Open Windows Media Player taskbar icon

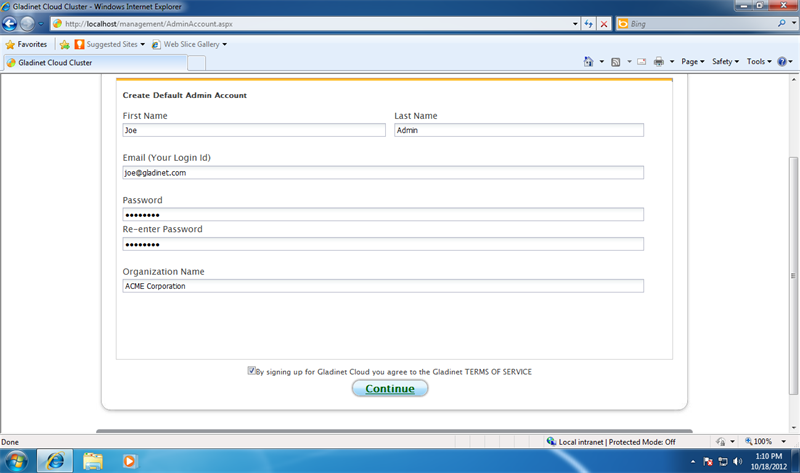[x=129, y=461]
